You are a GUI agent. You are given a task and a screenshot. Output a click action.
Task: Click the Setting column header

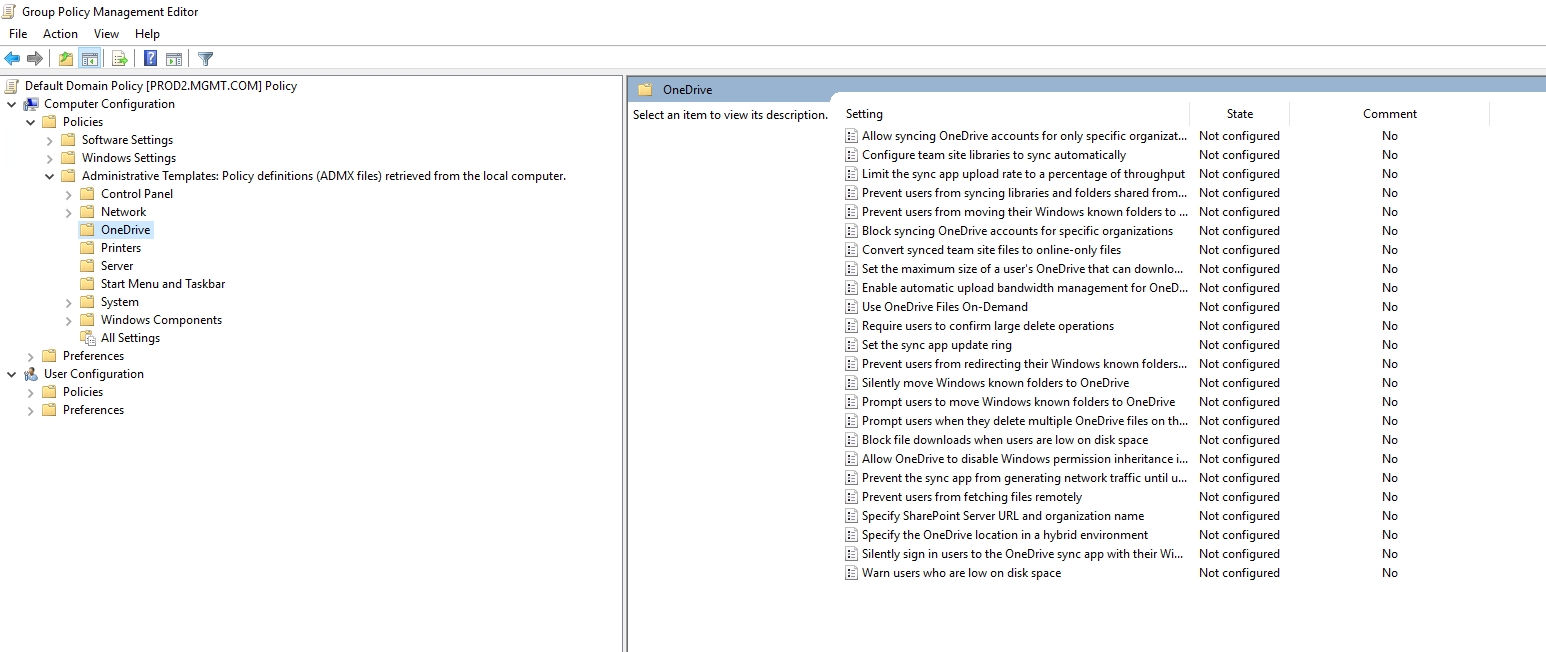[864, 113]
